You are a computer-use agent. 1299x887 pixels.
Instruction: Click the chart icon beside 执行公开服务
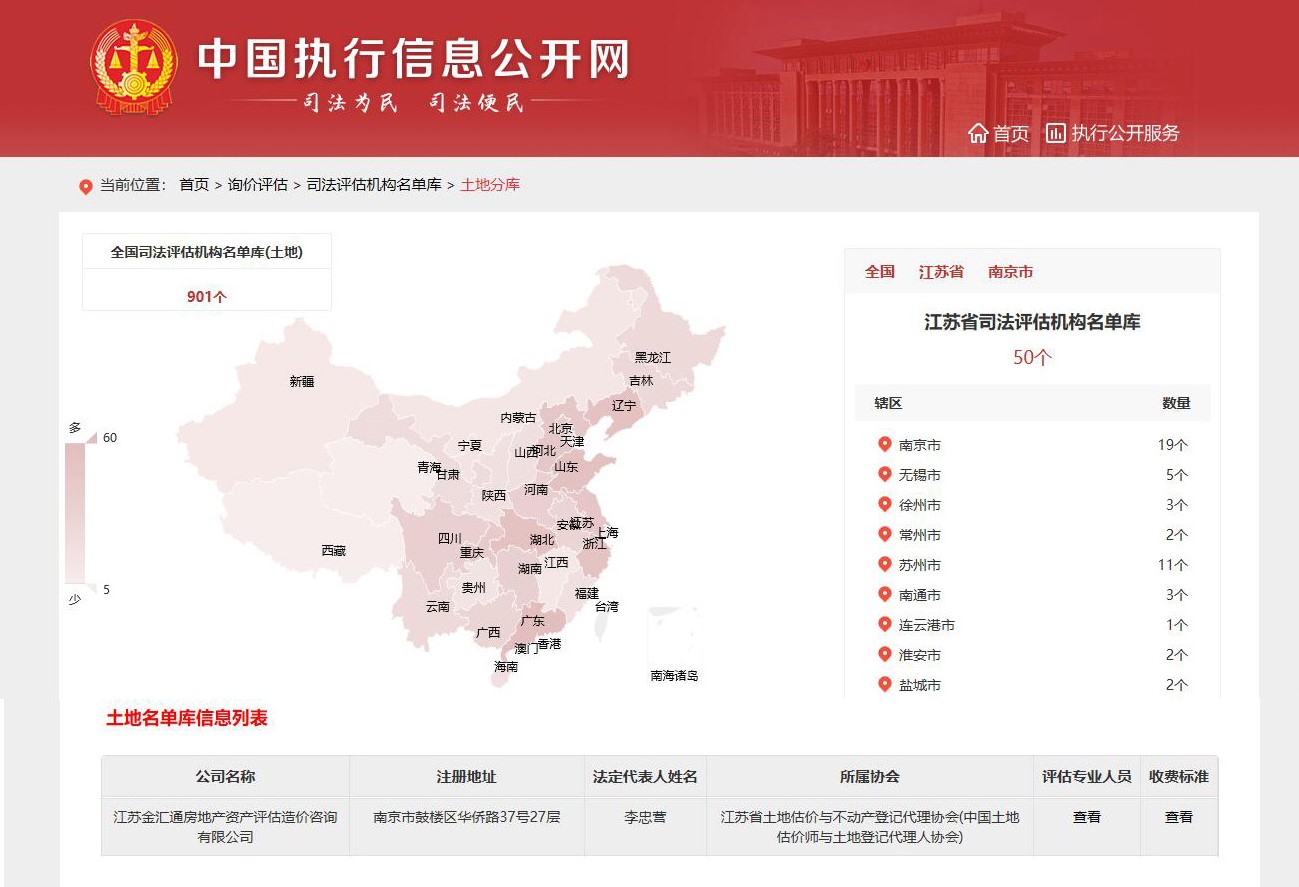point(1055,132)
